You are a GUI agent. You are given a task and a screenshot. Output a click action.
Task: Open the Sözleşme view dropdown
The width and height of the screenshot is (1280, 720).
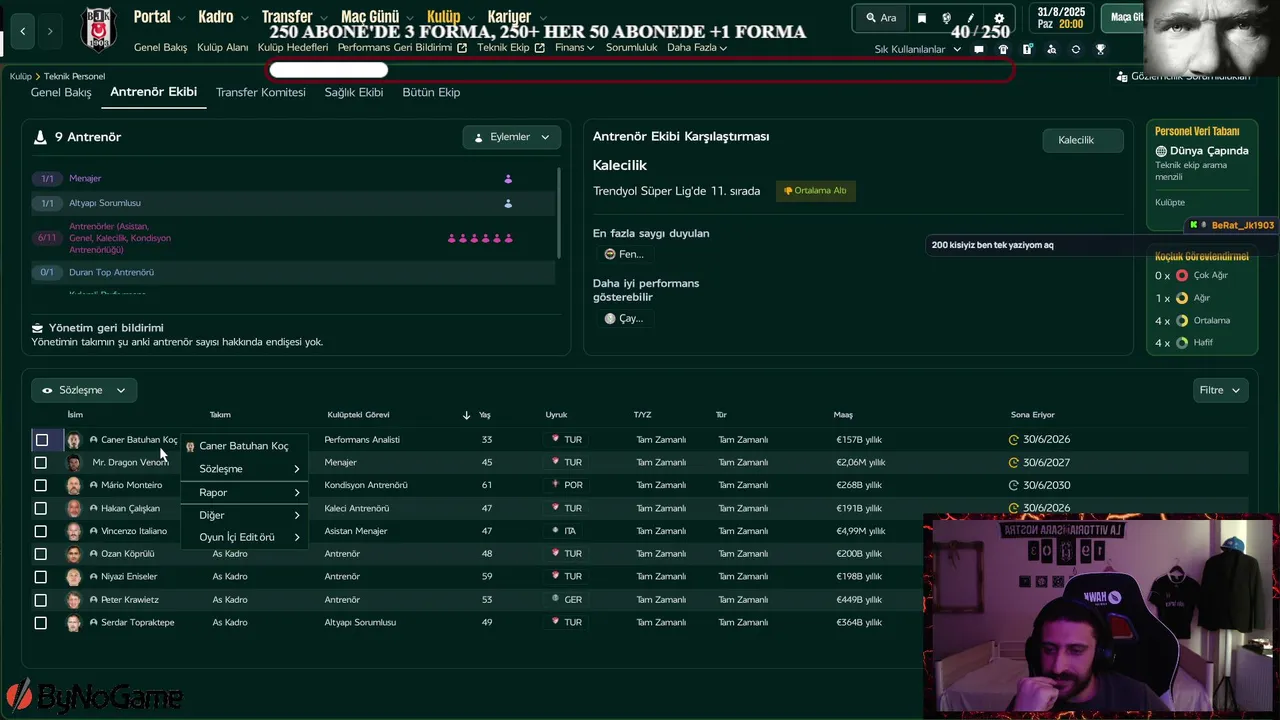click(x=84, y=390)
